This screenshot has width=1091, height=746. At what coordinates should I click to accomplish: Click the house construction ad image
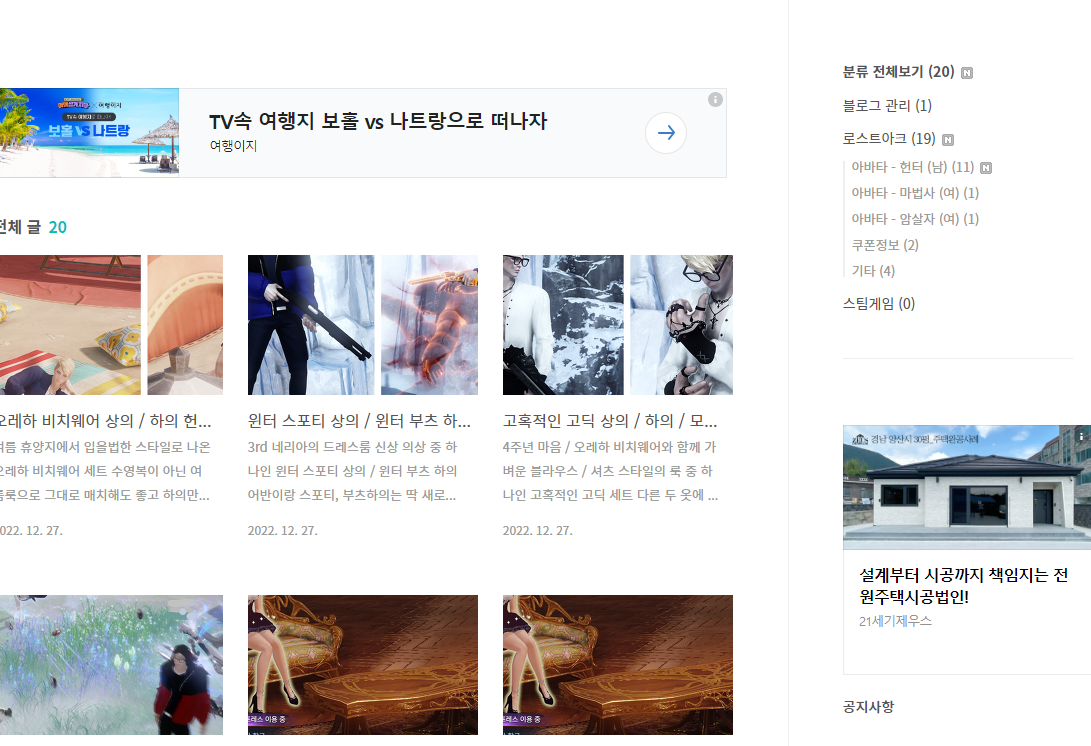click(967, 487)
